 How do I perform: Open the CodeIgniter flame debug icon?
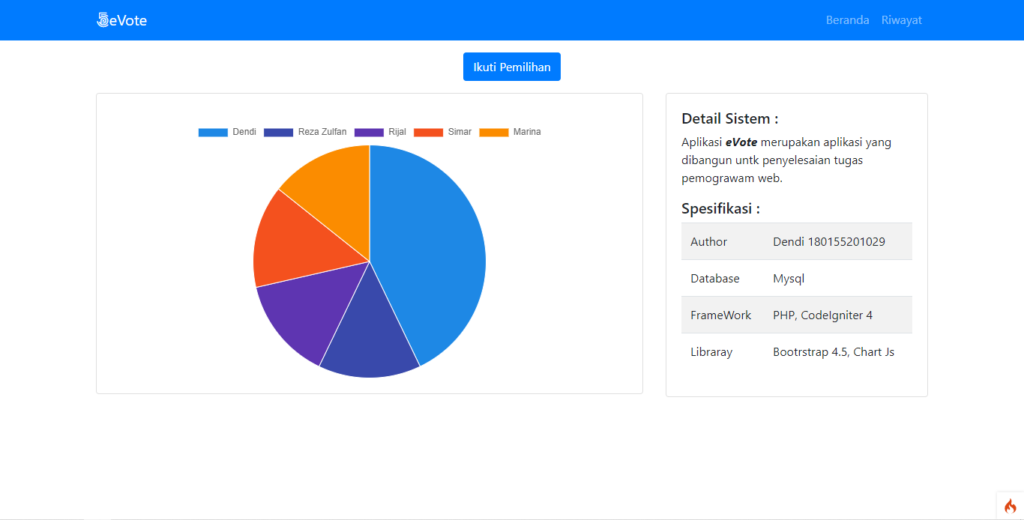pyautogui.click(x=1009, y=505)
